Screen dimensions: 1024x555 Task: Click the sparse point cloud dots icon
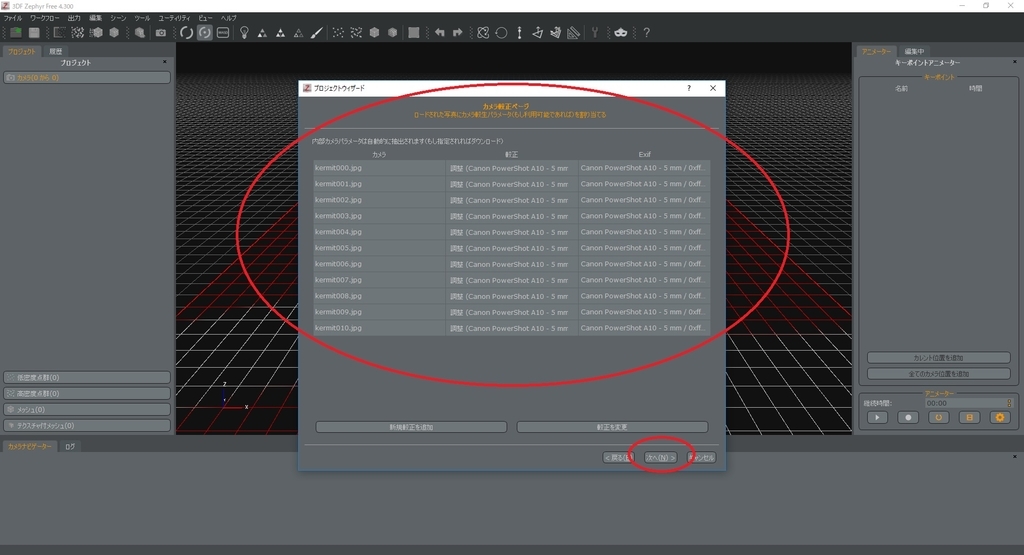(338, 33)
